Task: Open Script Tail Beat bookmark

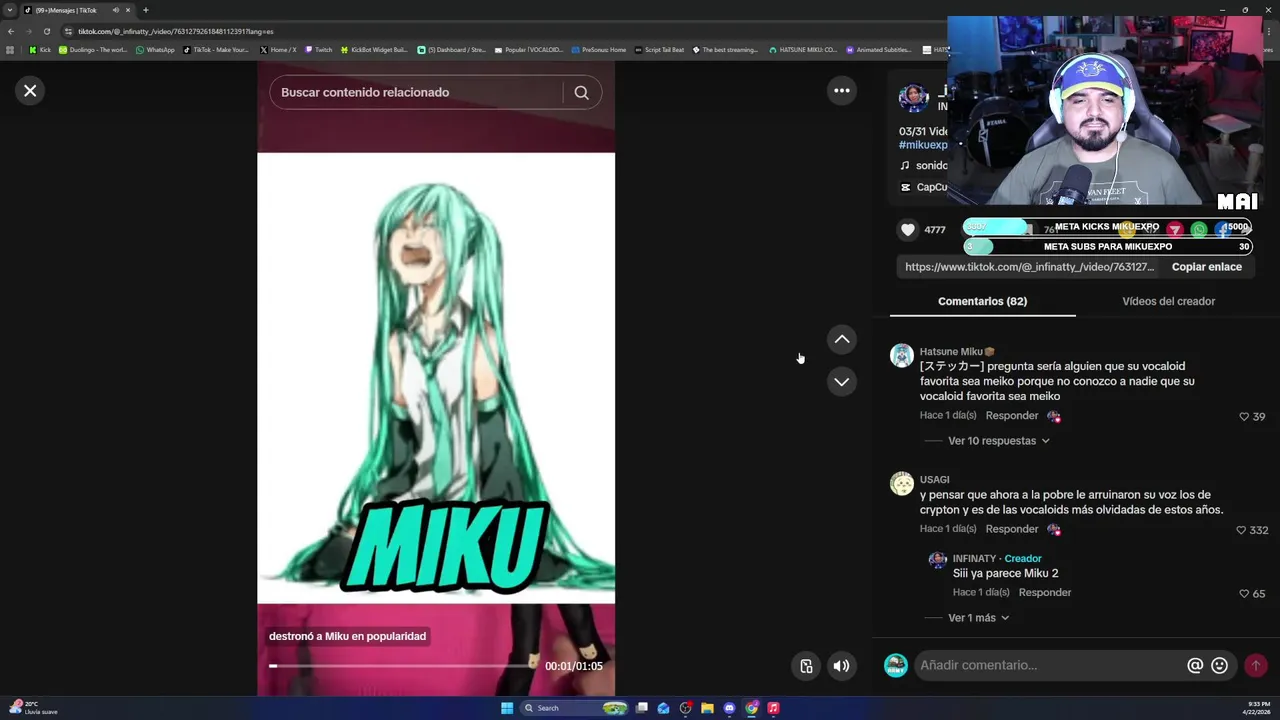Action: [659, 50]
